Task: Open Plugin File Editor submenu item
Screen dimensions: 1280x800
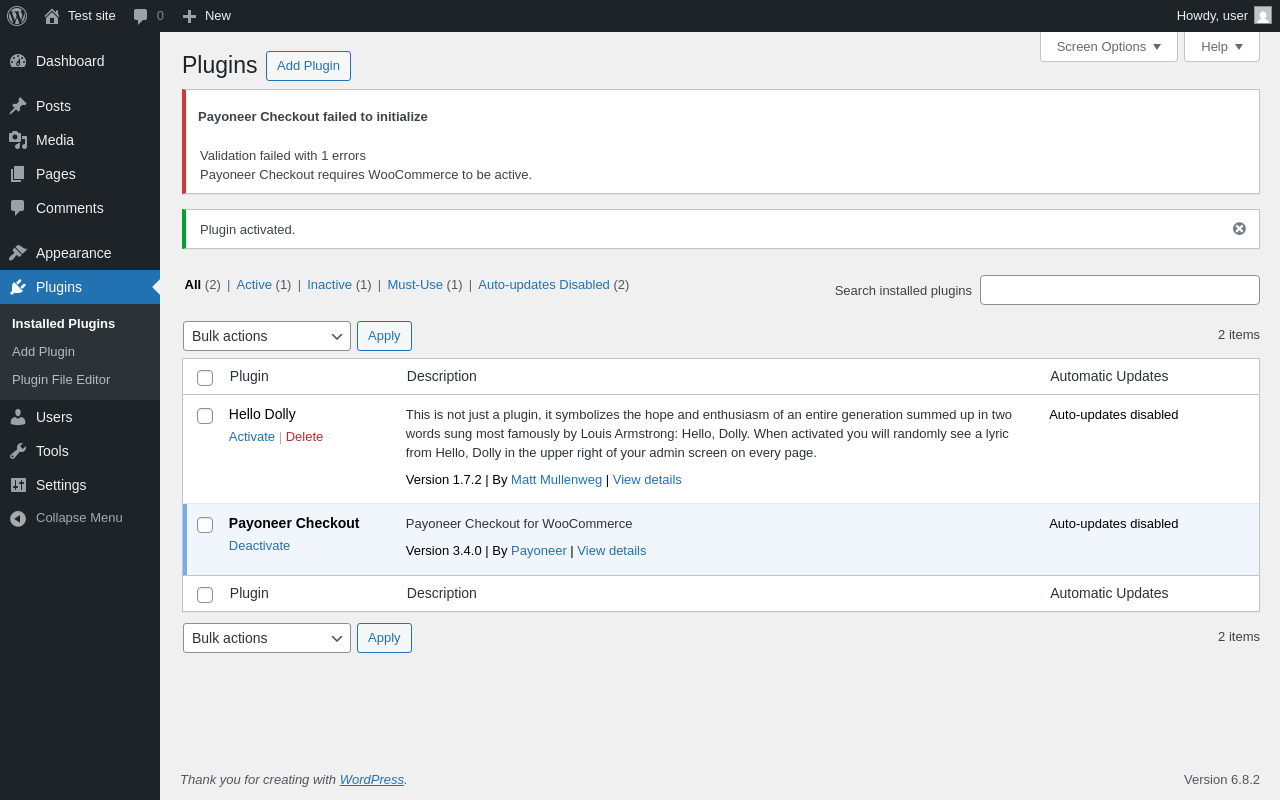Action: point(61,380)
